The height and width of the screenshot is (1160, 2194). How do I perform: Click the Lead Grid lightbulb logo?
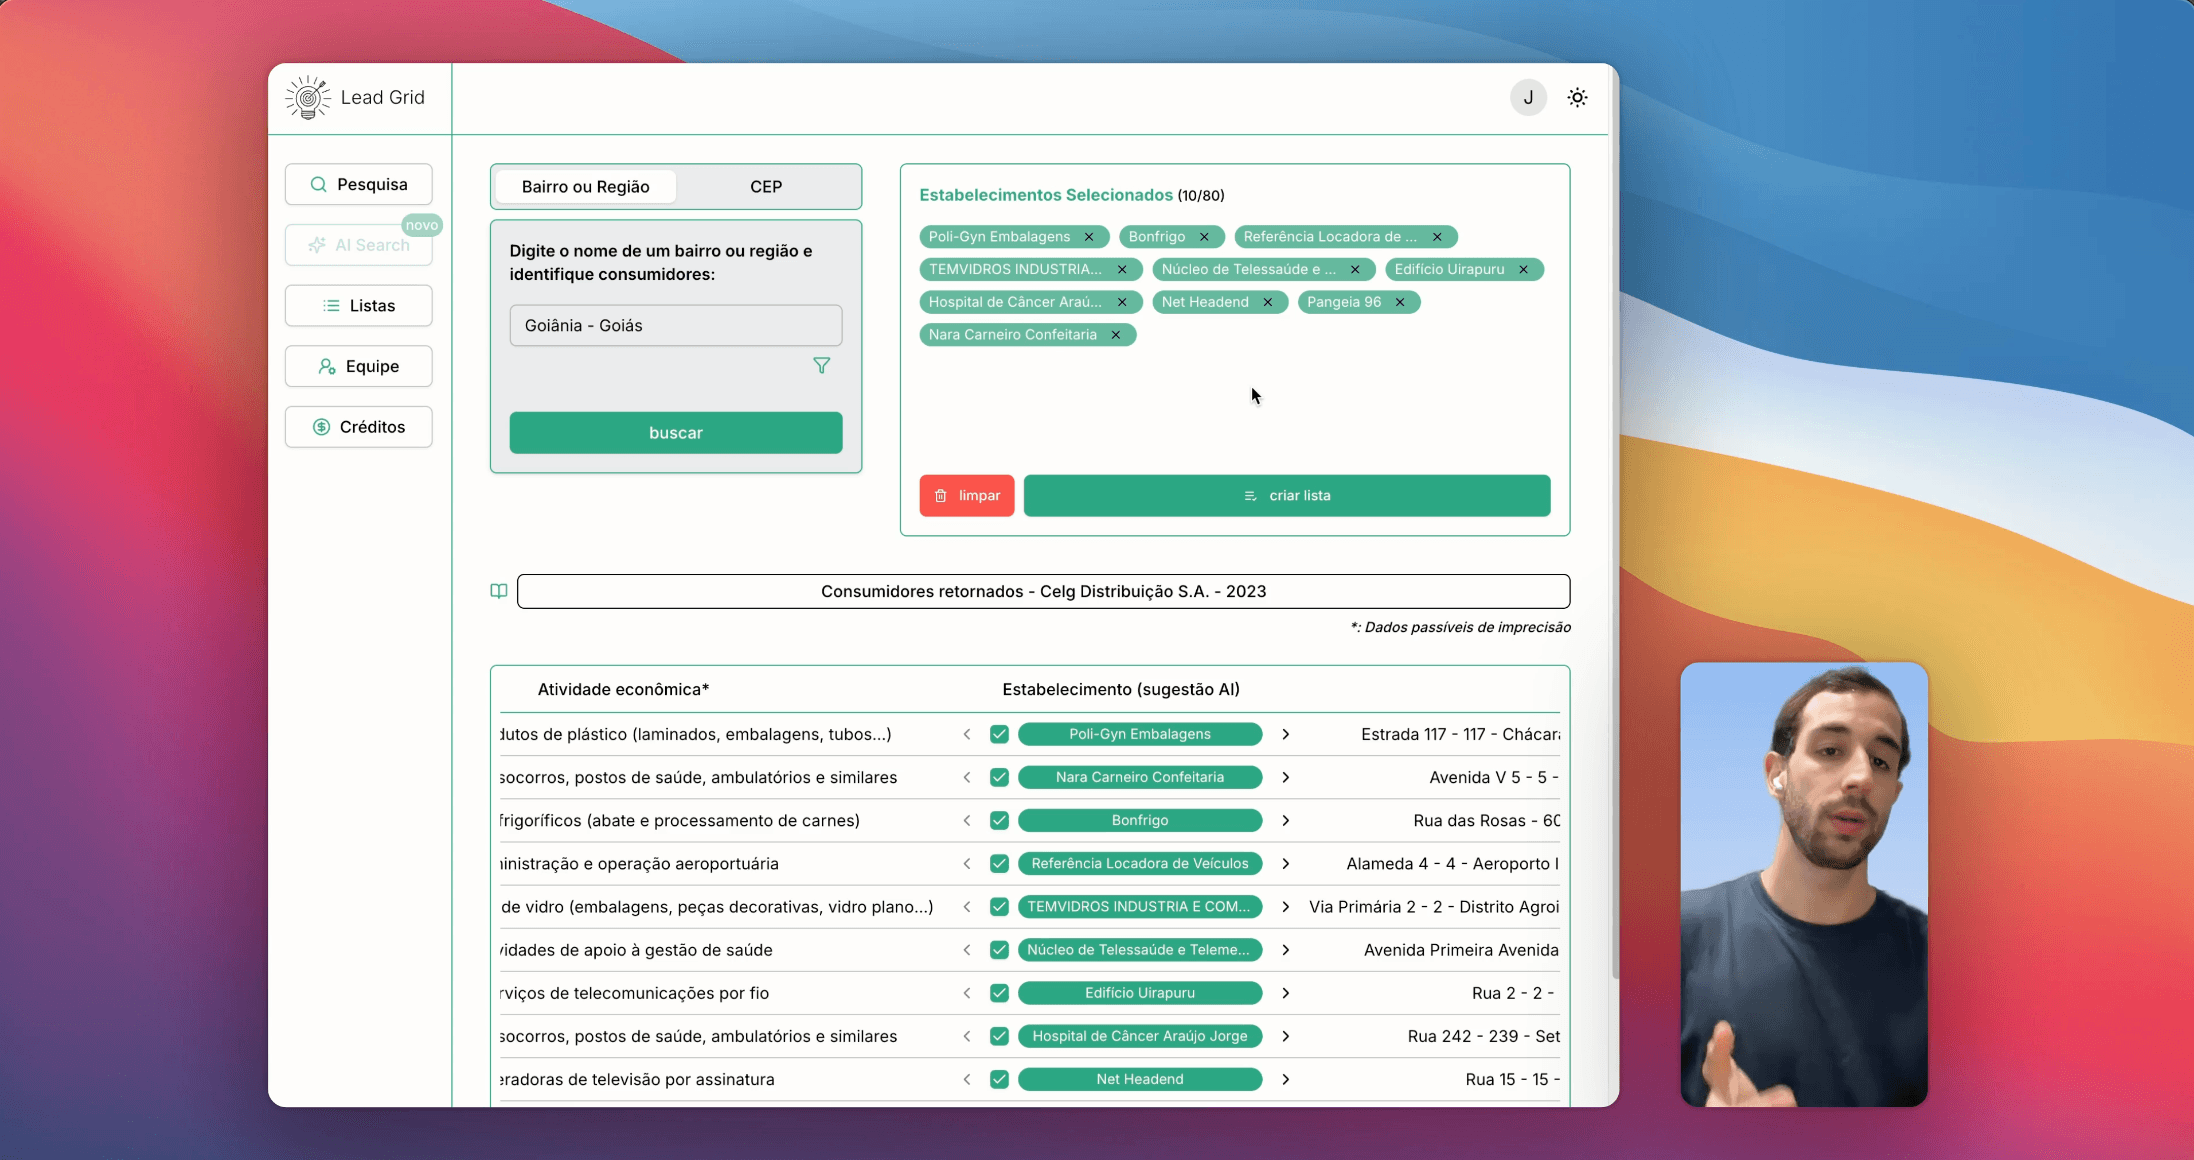308,98
